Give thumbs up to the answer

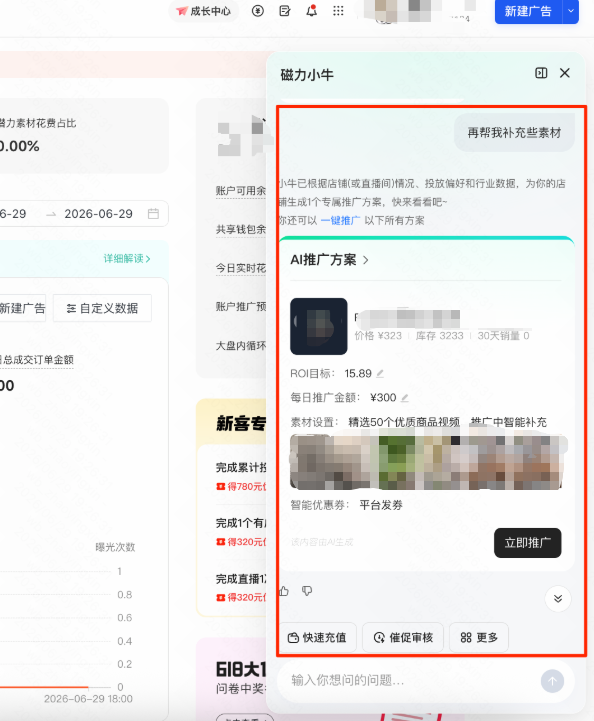point(284,591)
